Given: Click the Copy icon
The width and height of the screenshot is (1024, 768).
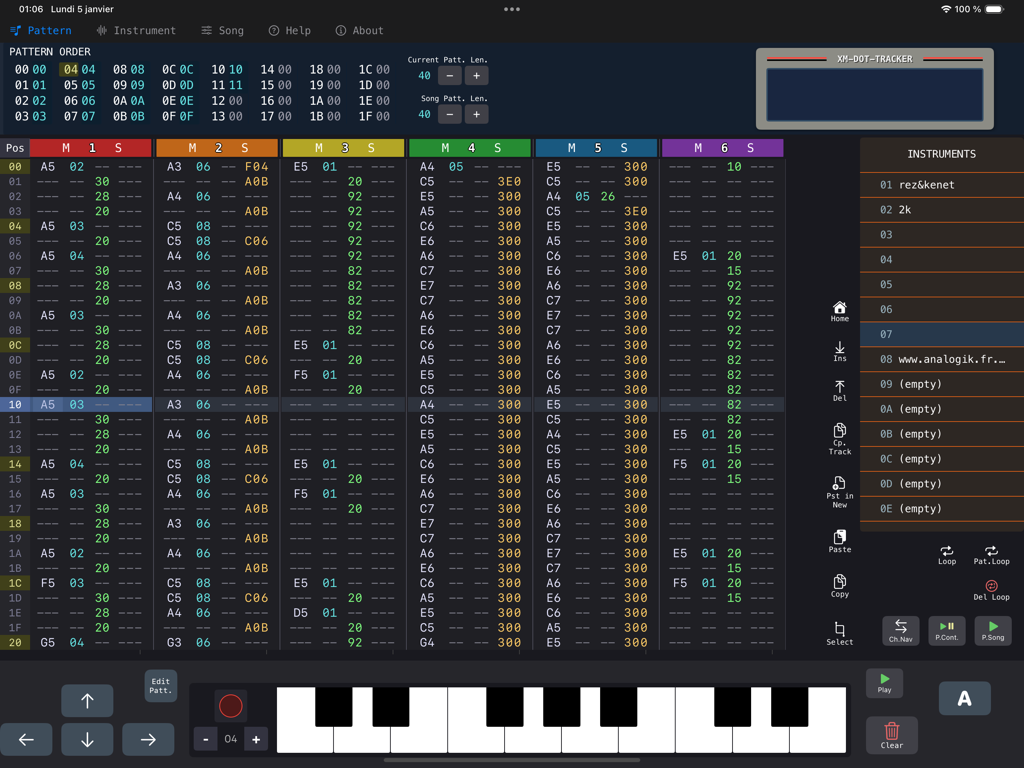Looking at the screenshot, I should (x=839, y=585).
